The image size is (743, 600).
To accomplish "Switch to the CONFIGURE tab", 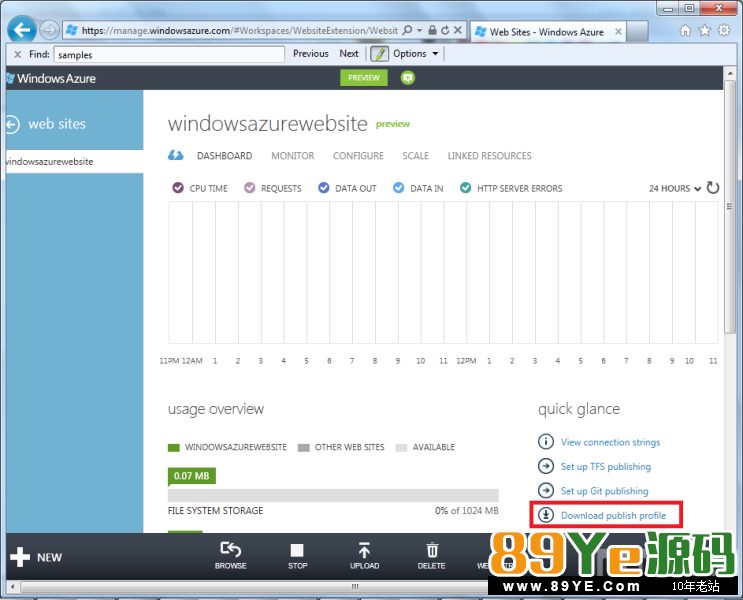I will [x=358, y=156].
